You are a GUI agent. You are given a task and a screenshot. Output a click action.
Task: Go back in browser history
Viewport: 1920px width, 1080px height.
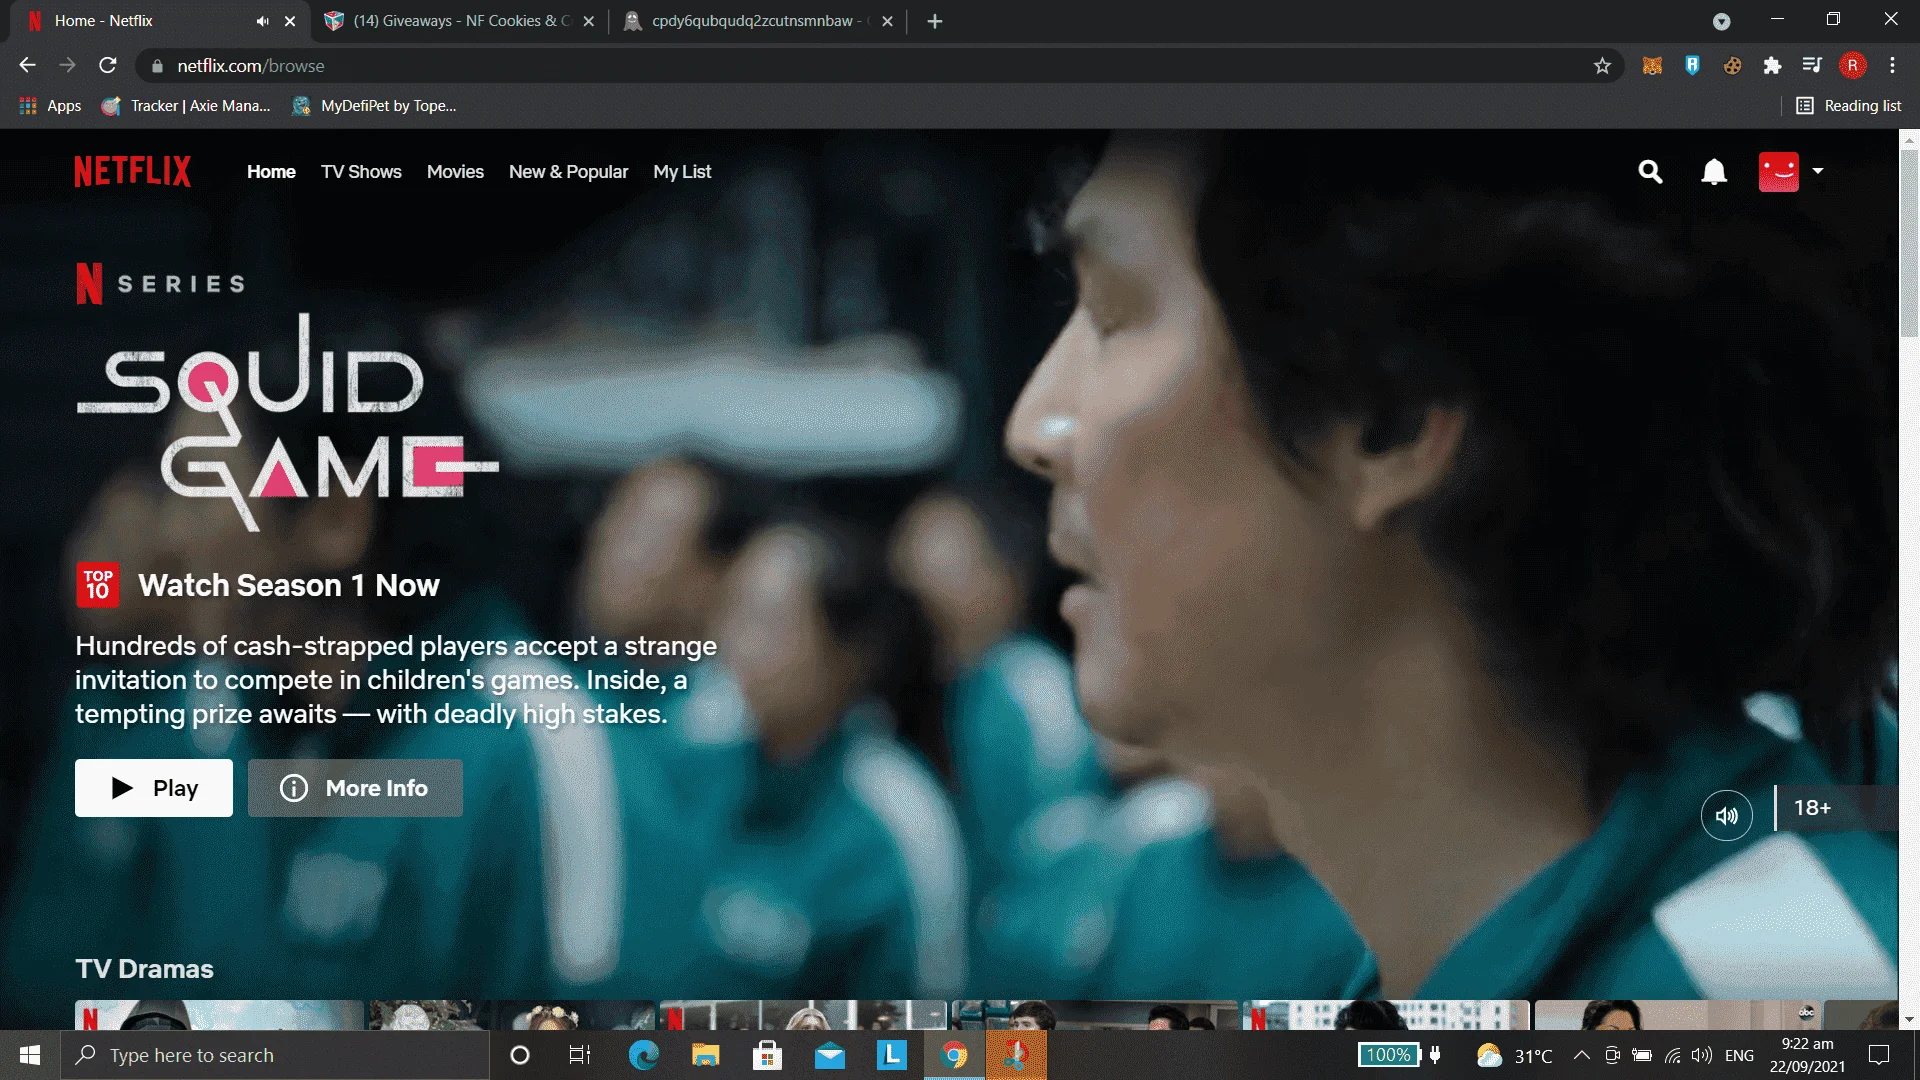point(27,66)
